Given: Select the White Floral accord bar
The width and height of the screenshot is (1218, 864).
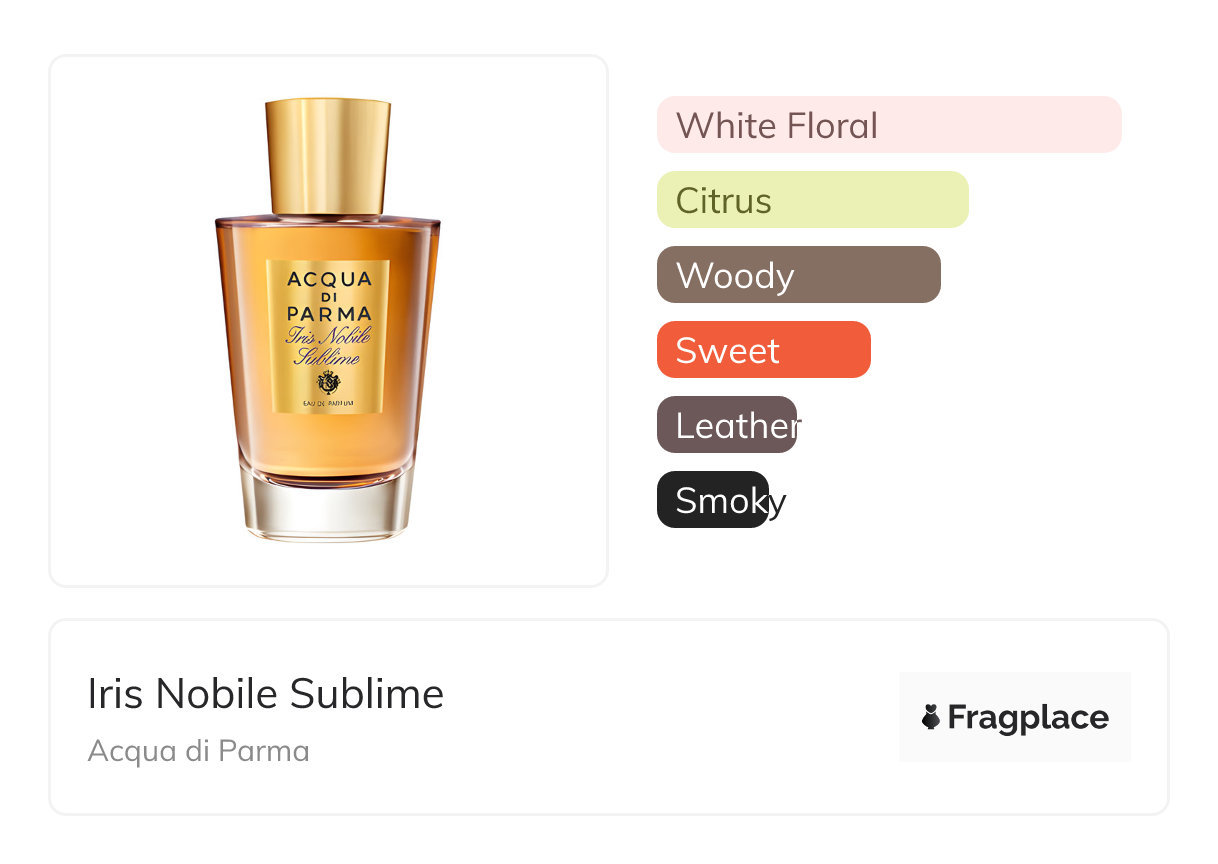Looking at the screenshot, I should [x=889, y=125].
